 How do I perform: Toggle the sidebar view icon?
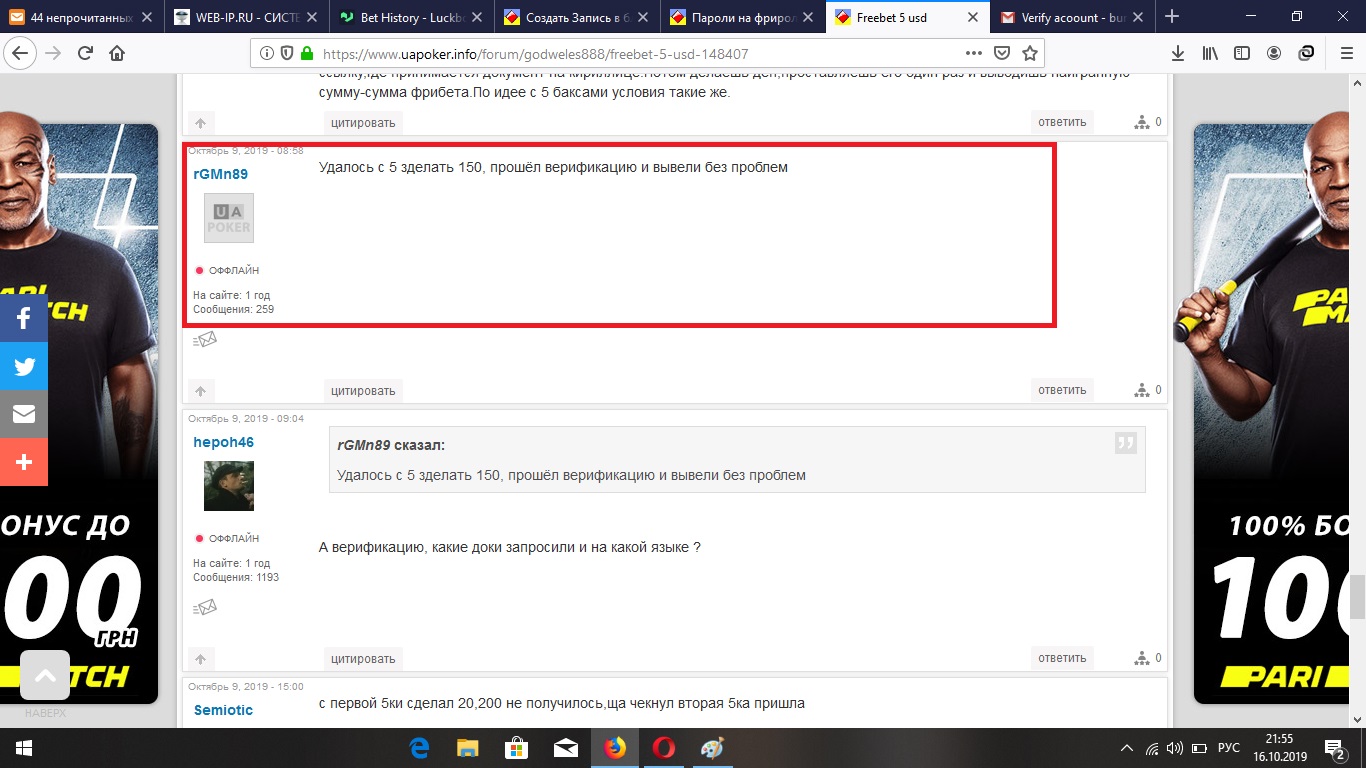(1242, 53)
